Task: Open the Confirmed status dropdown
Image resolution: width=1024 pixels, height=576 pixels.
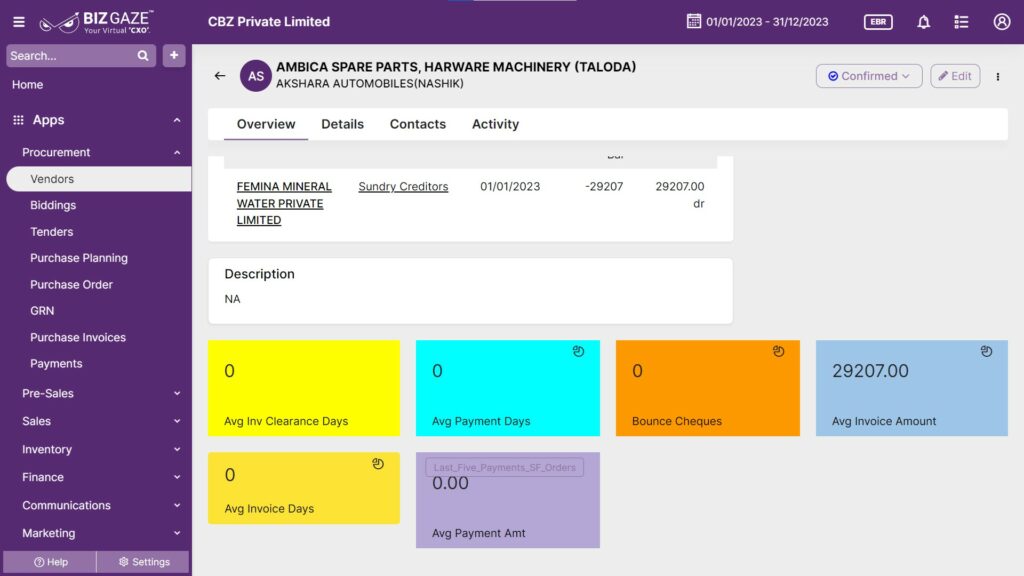Action: 869,76
